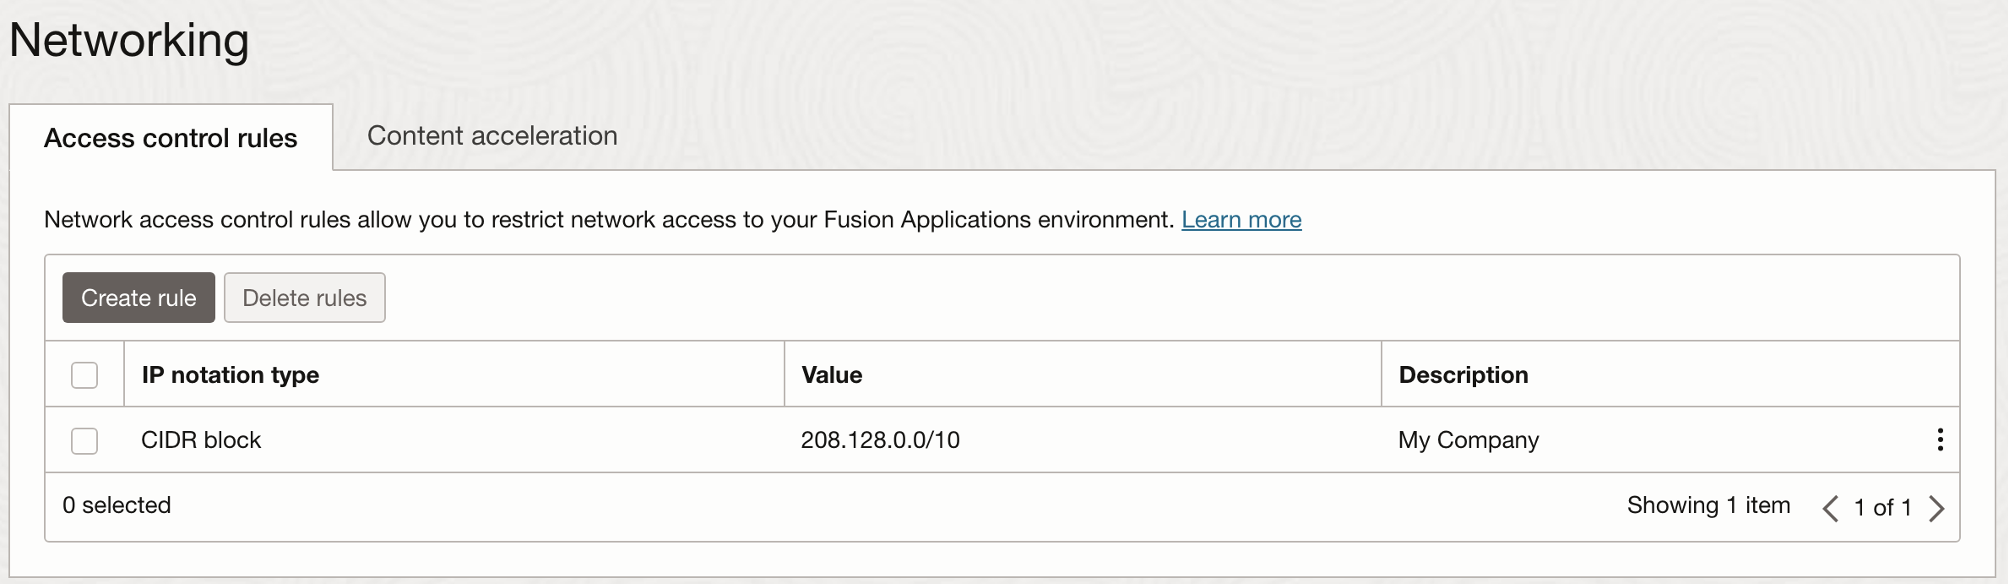Go to the previous page arrow
2008x584 pixels.
pyautogui.click(x=1830, y=508)
